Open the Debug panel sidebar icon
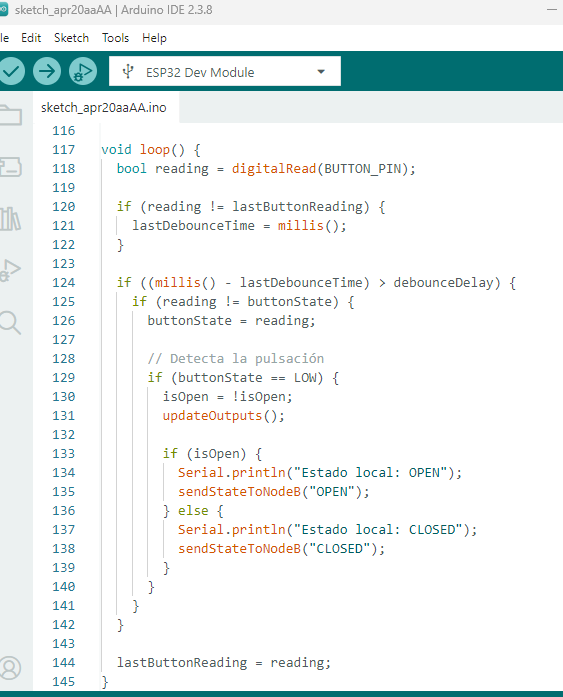This screenshot has height=697, width=563. (x=11, y=270)
